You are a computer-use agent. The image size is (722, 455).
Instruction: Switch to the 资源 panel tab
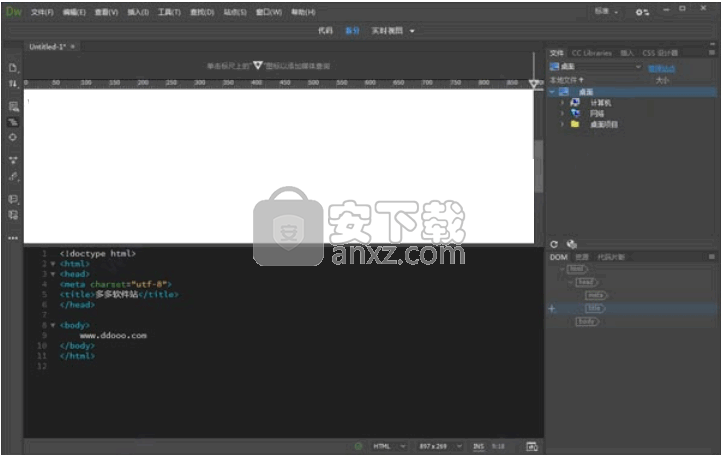coord(582,257)
